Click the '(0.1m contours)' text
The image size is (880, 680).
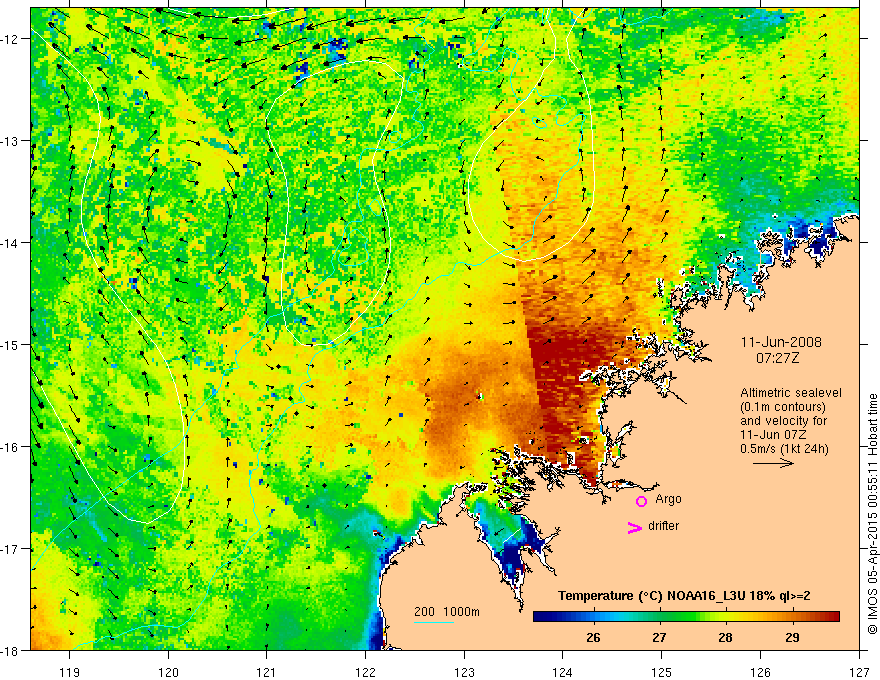click(783, 407)
